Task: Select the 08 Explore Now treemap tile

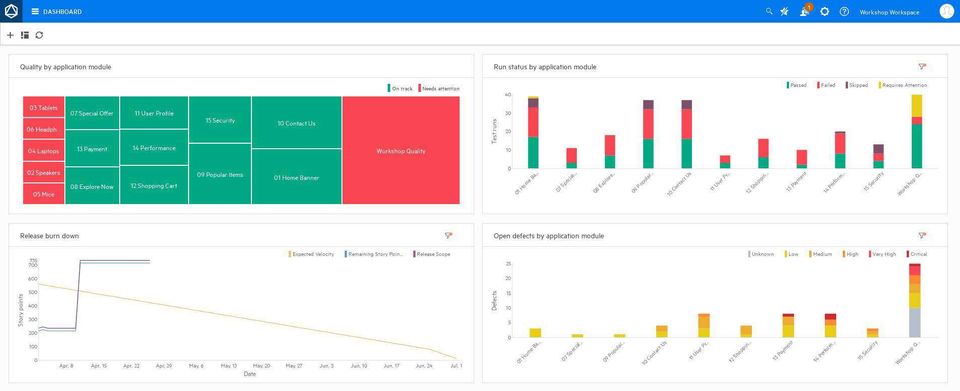Action: click(x=92, y=186)
